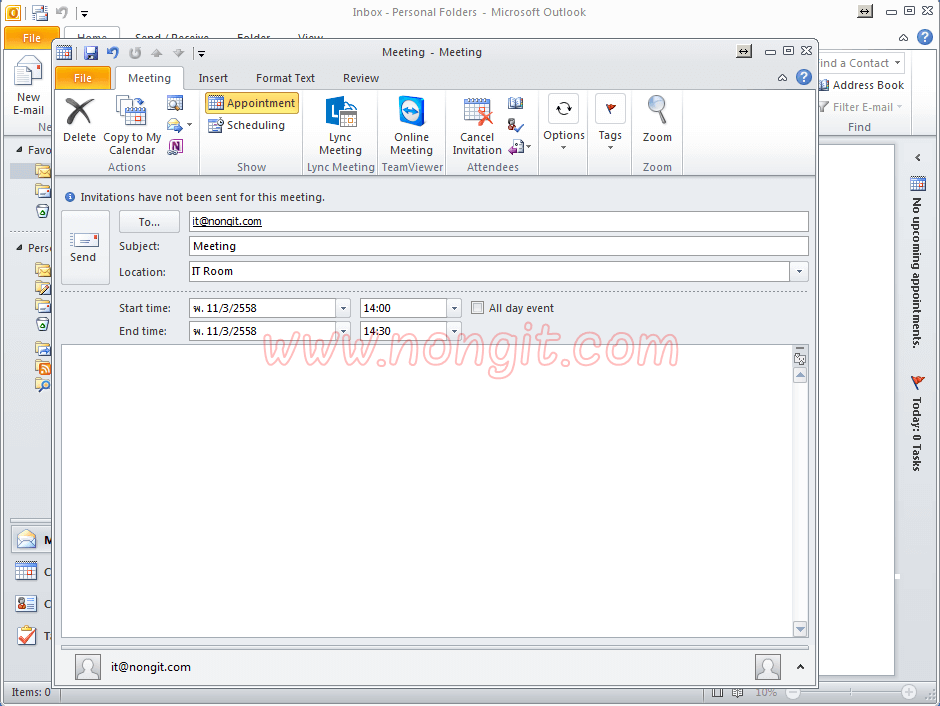Expand the To-Do Bar arrow
The width and height of the screenshot is (940, 706).
point(918,158)
